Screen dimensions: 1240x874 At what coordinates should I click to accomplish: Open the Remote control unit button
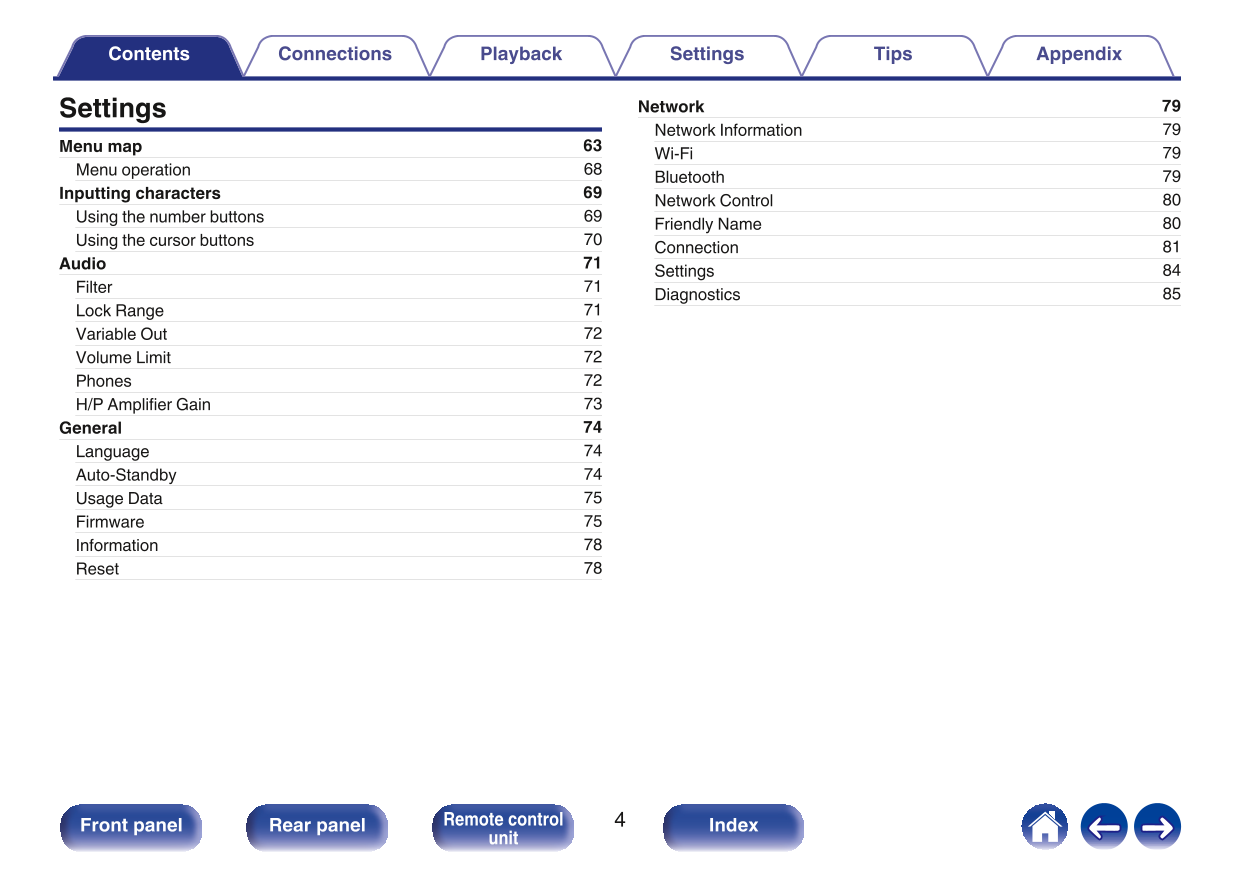coord(503,827)
